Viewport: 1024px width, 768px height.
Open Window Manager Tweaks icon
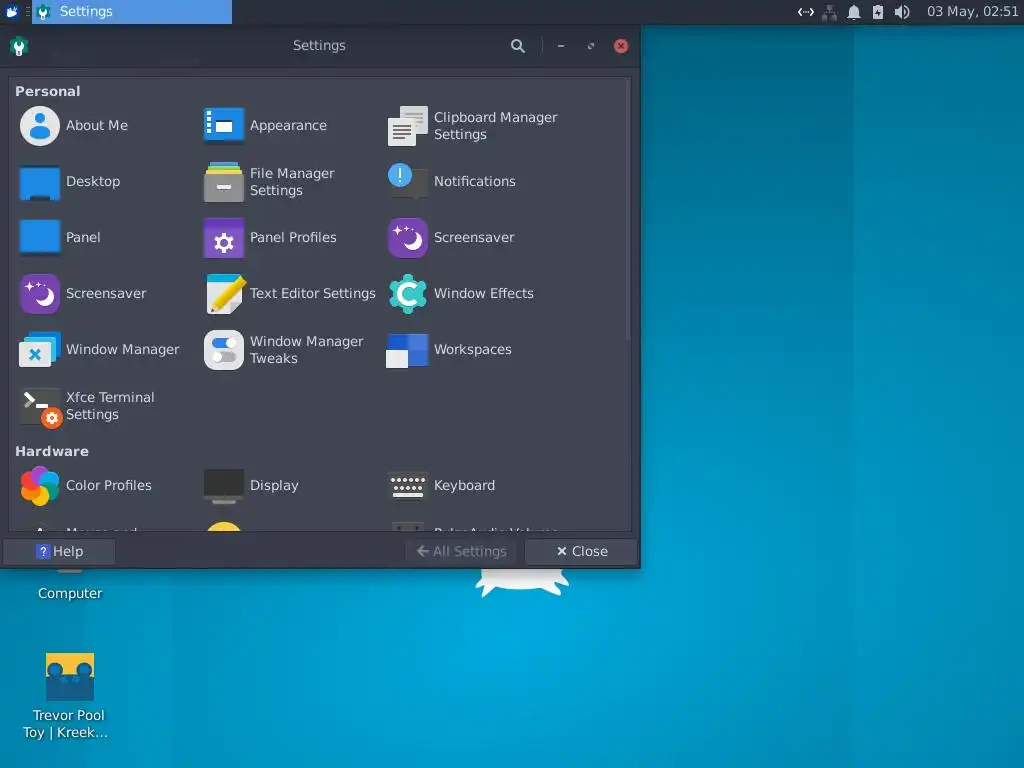(224, 350)
